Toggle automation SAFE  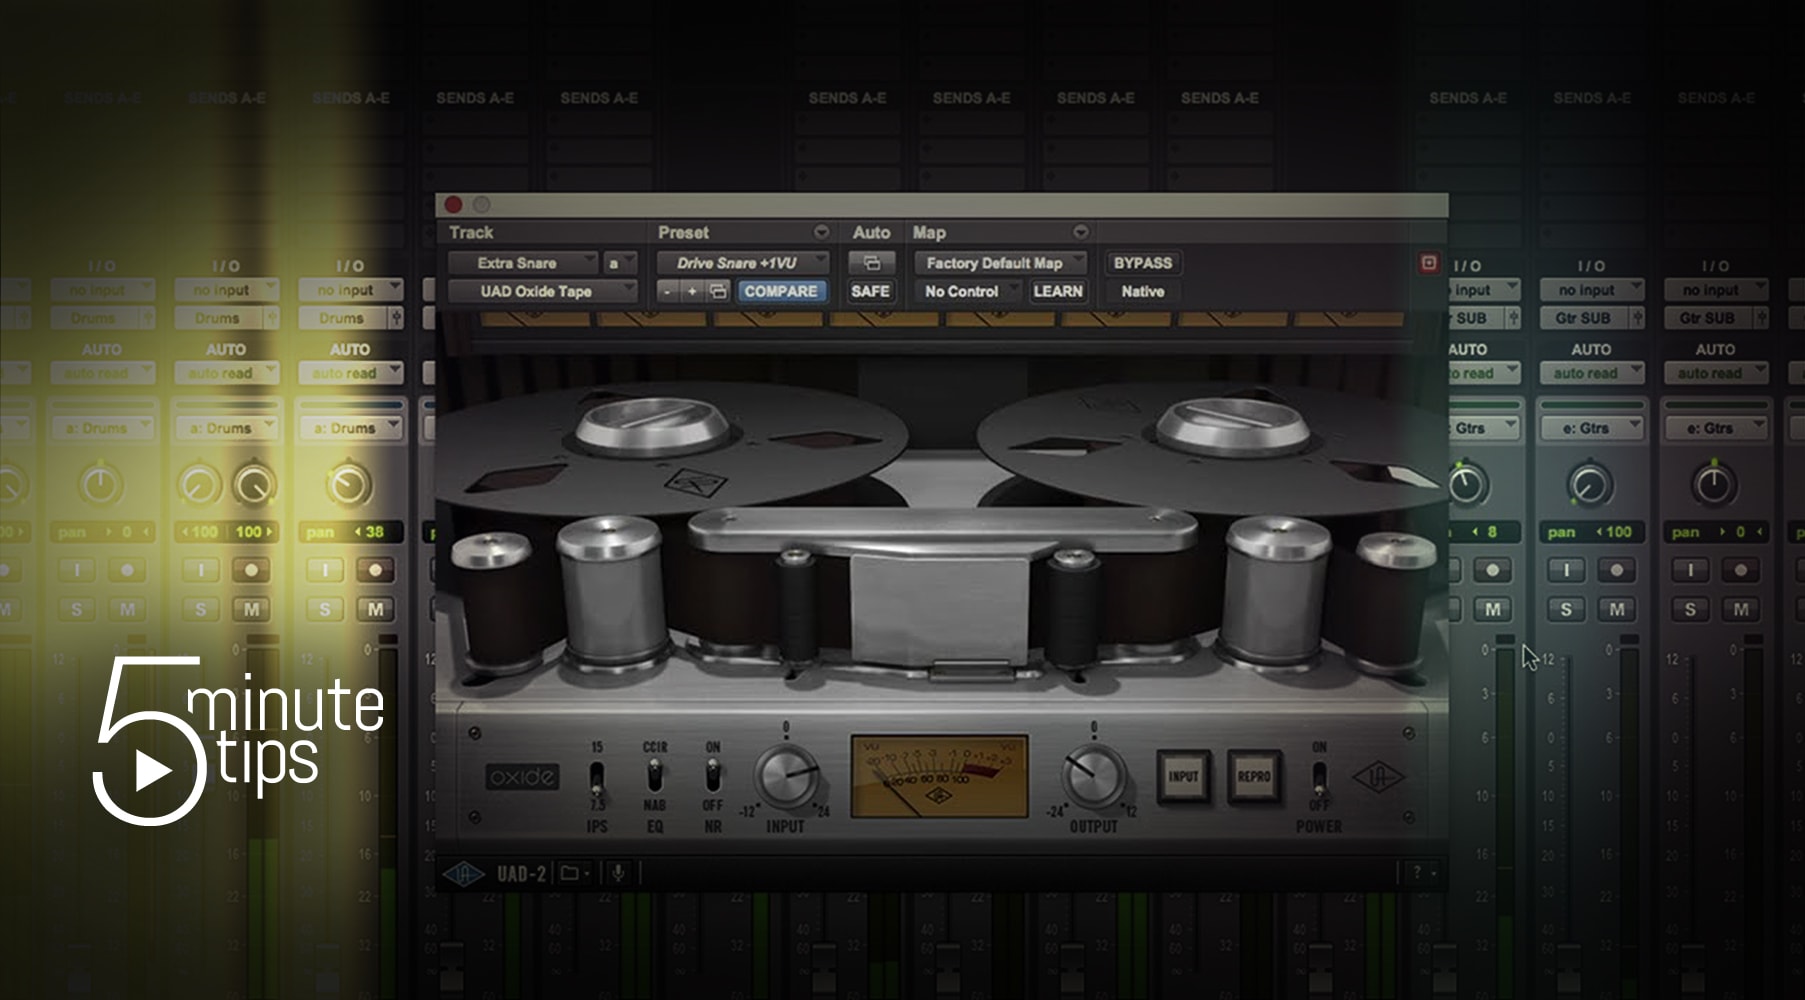tap(870, 291)
